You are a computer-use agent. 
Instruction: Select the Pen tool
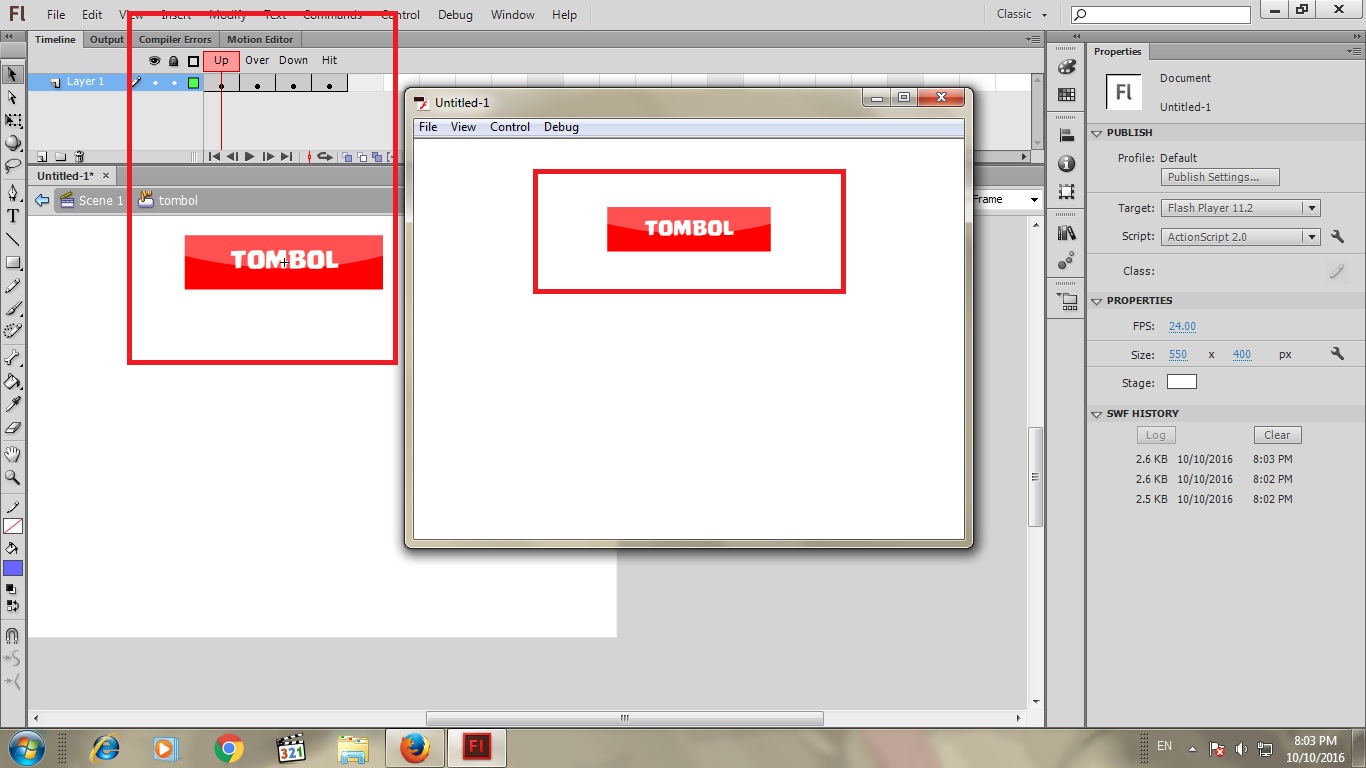(x=13, y=192)
